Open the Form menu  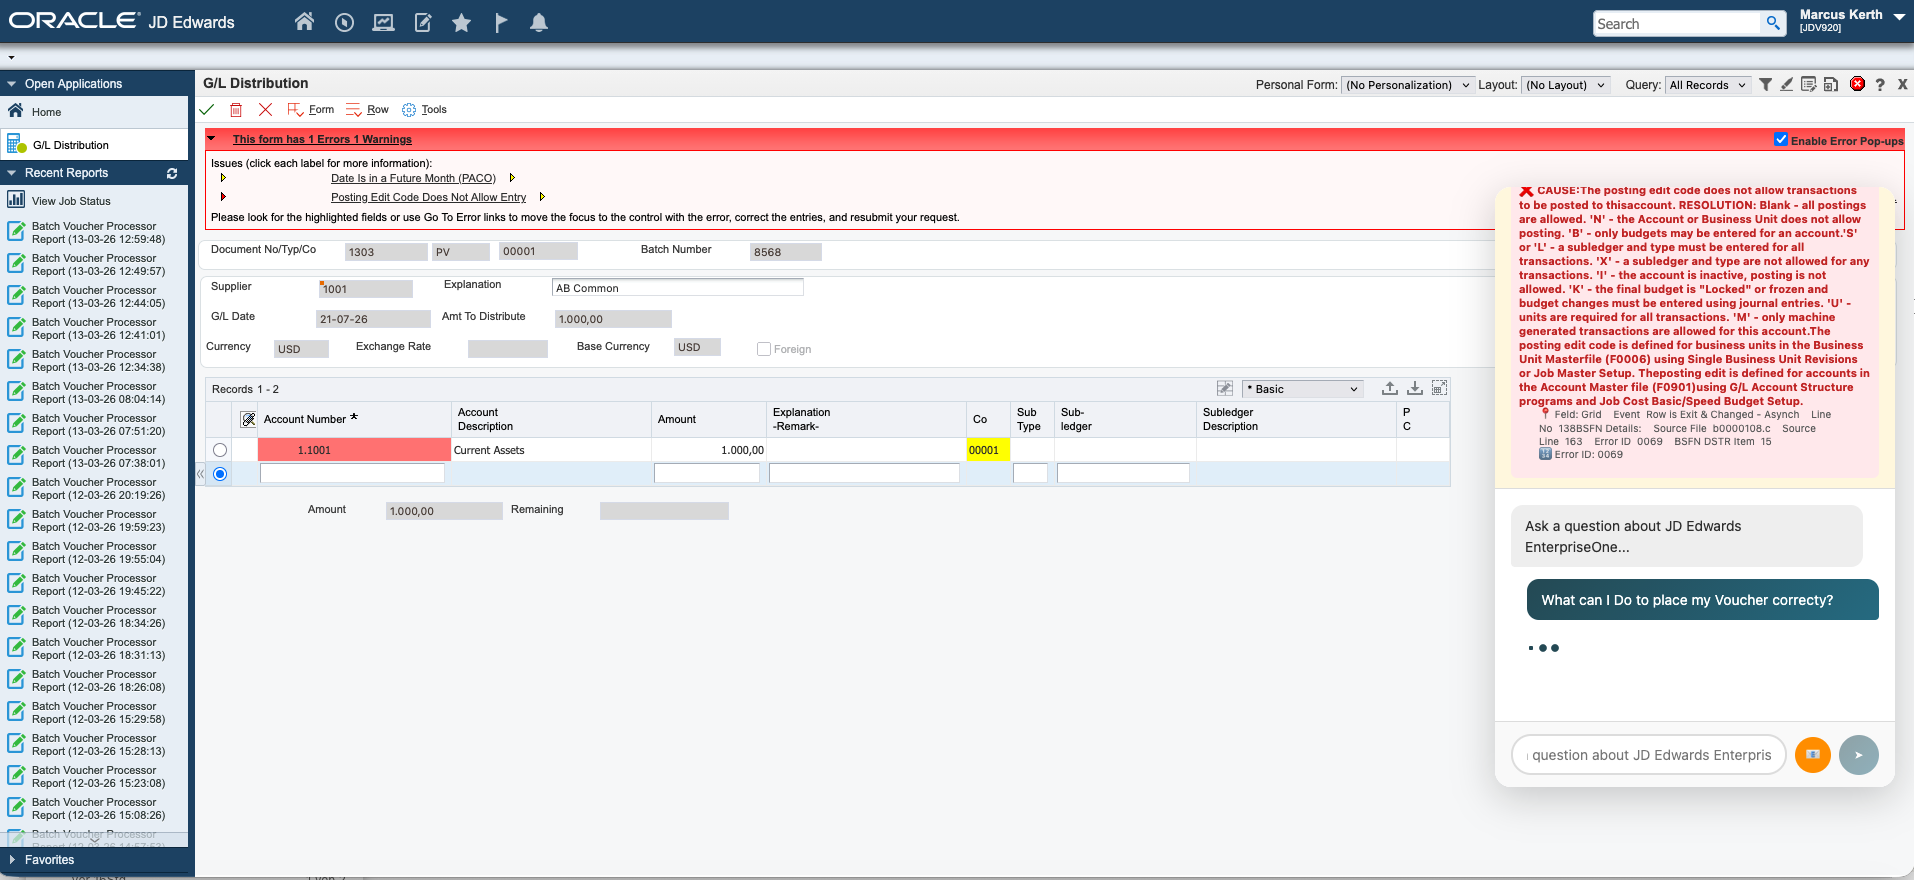311,110
